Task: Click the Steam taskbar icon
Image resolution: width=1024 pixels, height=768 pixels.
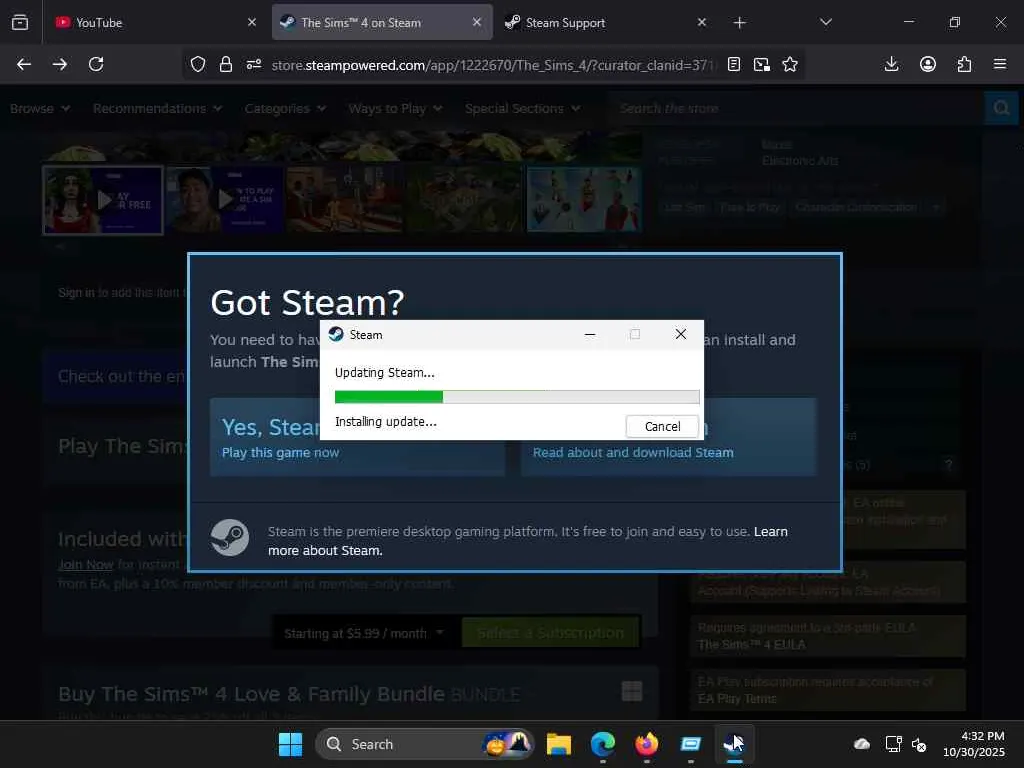Action: click(x=734, y=744)
